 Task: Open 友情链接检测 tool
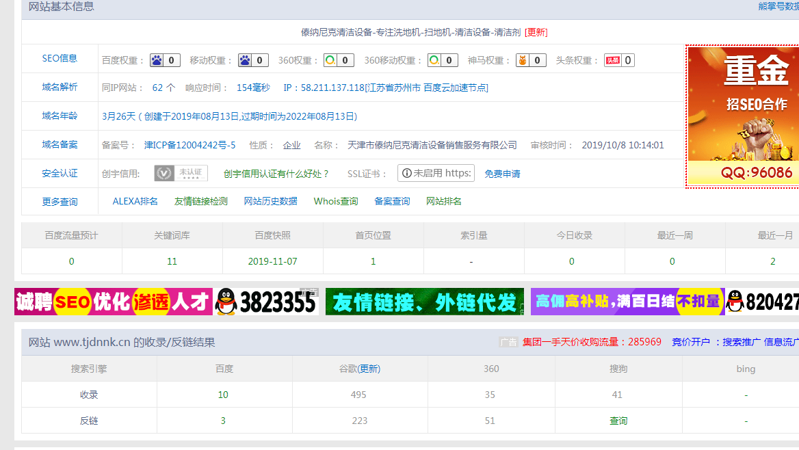(201, 201)
